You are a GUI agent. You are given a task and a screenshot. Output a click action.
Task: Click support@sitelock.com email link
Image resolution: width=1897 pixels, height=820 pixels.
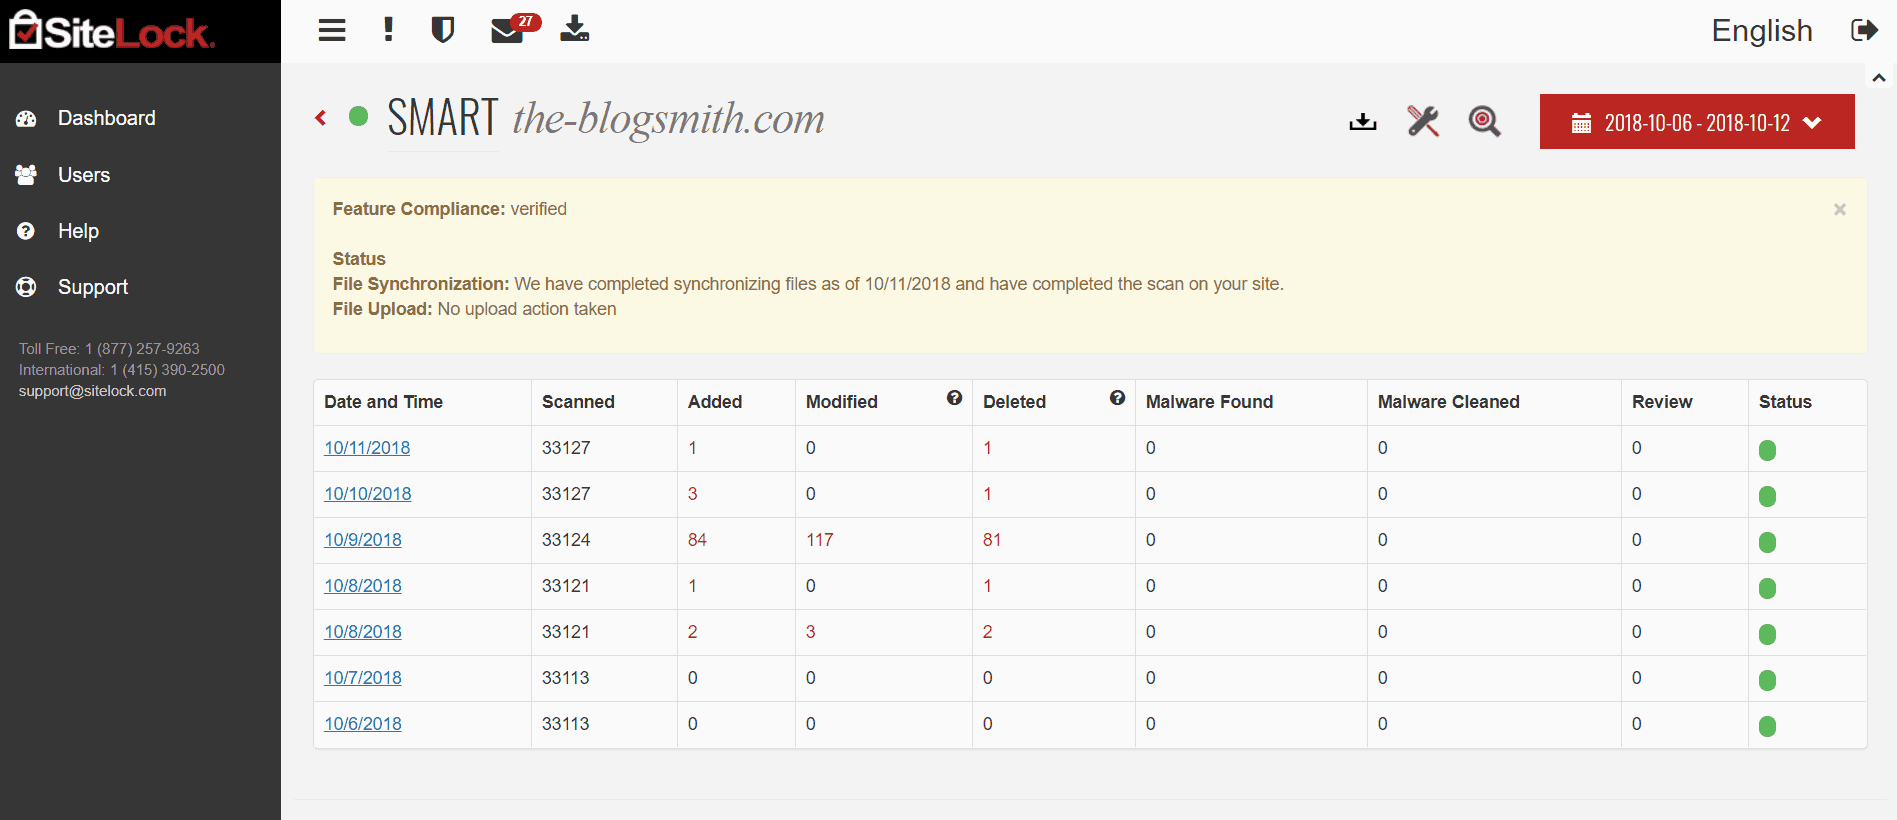(92, 391)
